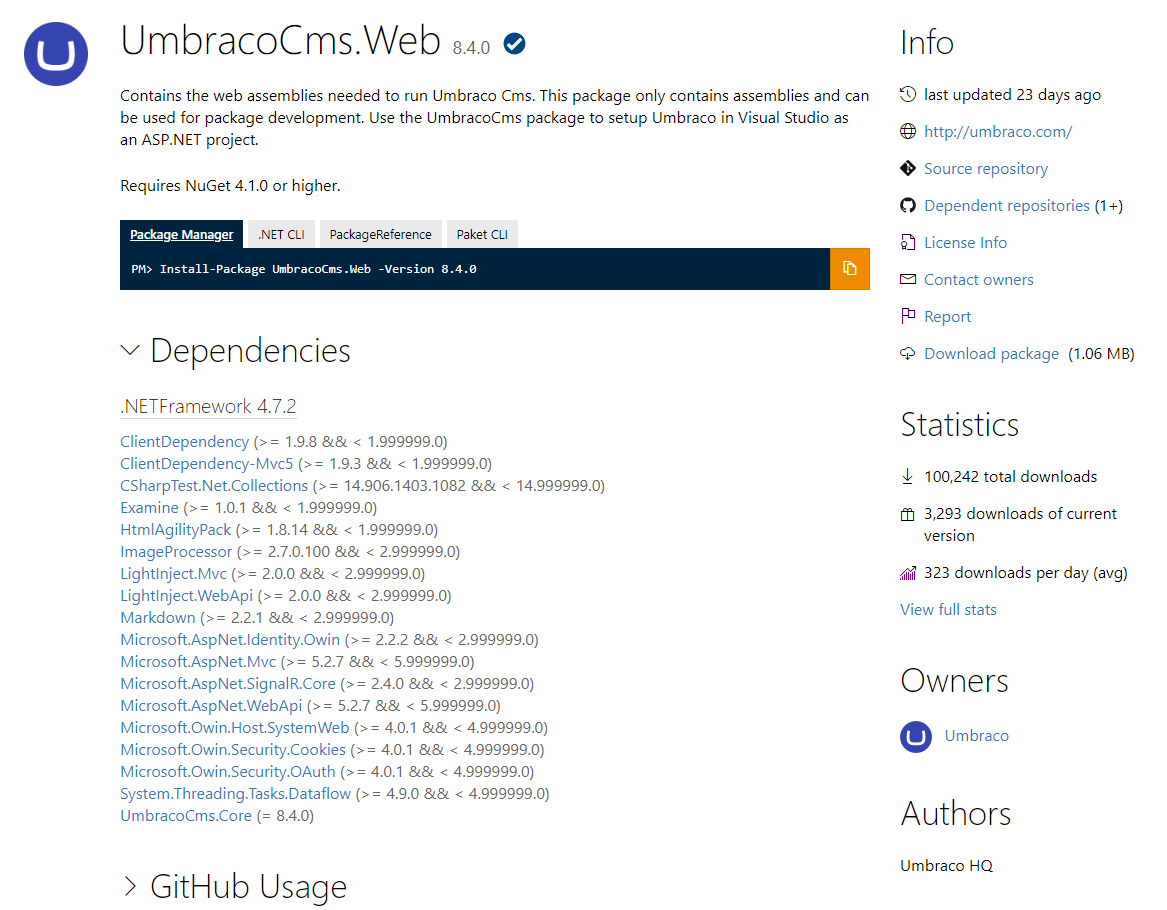
Task: Click the globe icon beside umbraco.com link
Action: point(908,132)
